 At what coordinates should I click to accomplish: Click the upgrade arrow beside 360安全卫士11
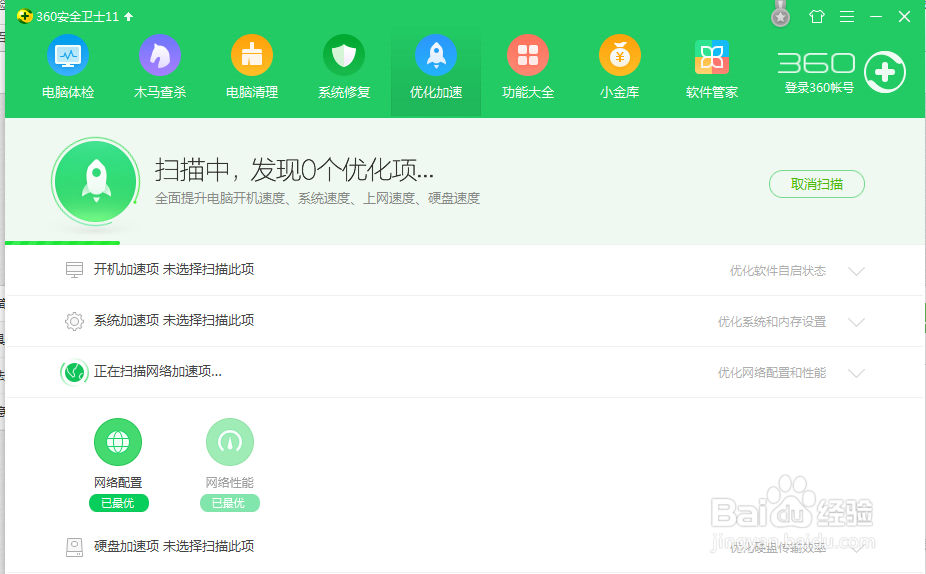coord(129,17)
